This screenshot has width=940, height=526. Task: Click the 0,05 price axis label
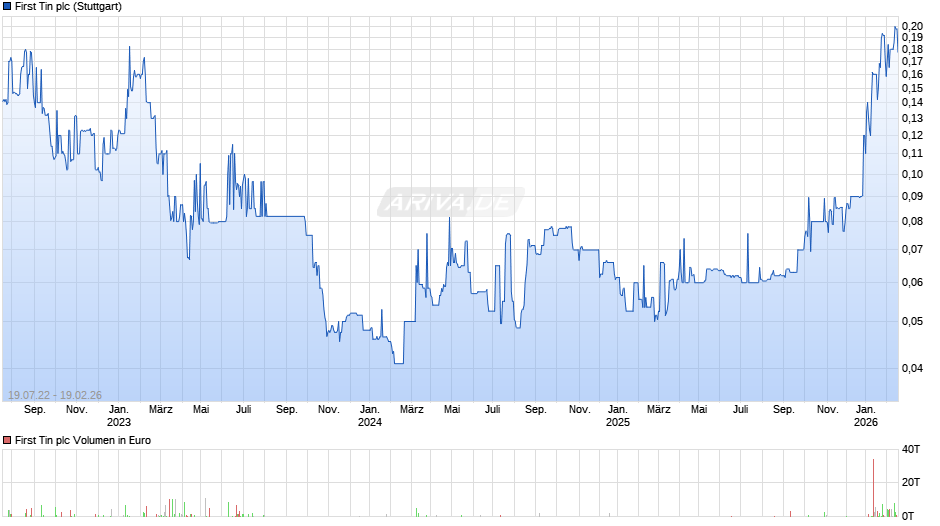(x=912, y=321)
